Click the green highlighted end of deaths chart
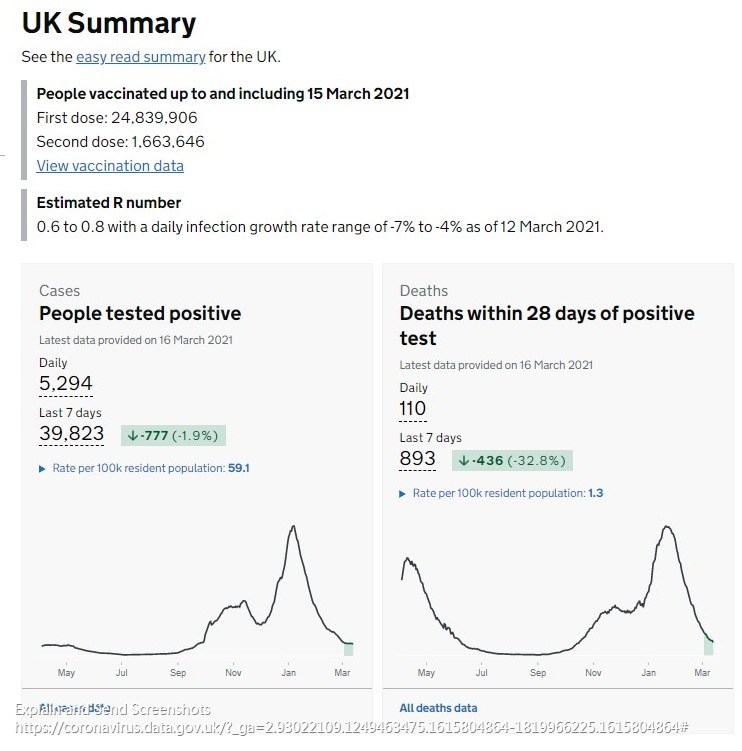This screenshot has height=751, width=742. [x=708, y=645]
